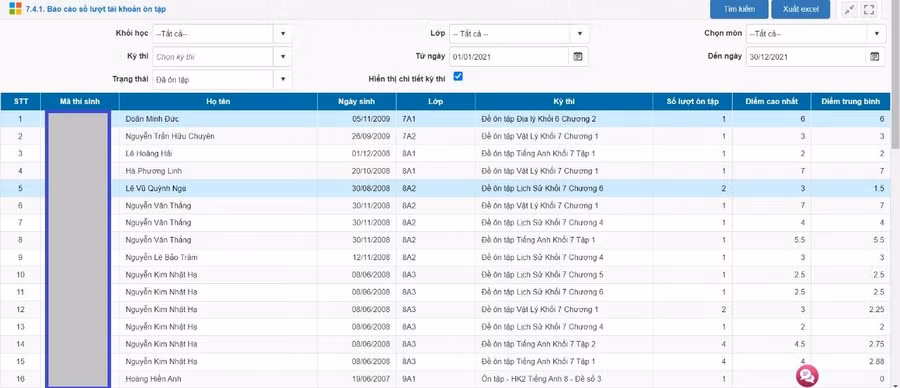Uncheck Hiển thị chi tiết kỳ thi

coord(458,76)
